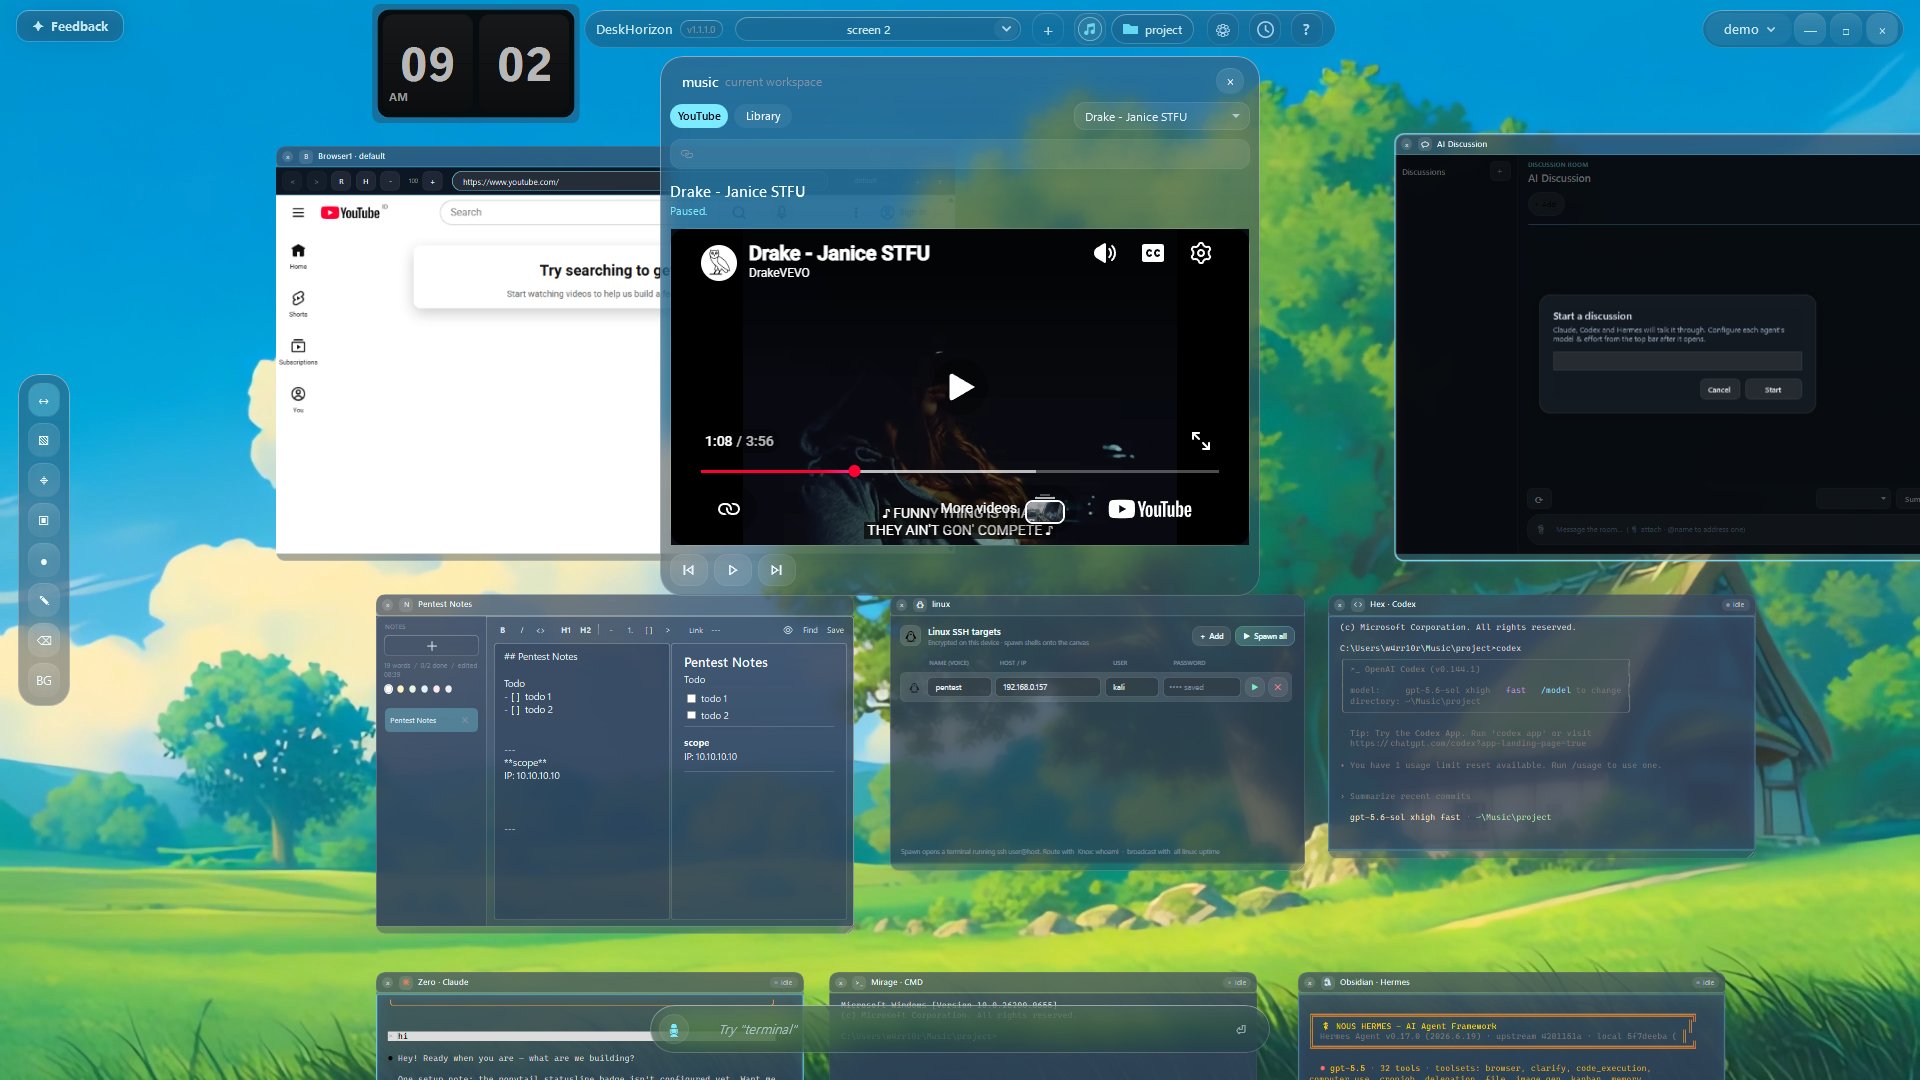The image size is (1920, 1080).
Task: Click Link in Pentest Notes toolbar
Action: 696,630
